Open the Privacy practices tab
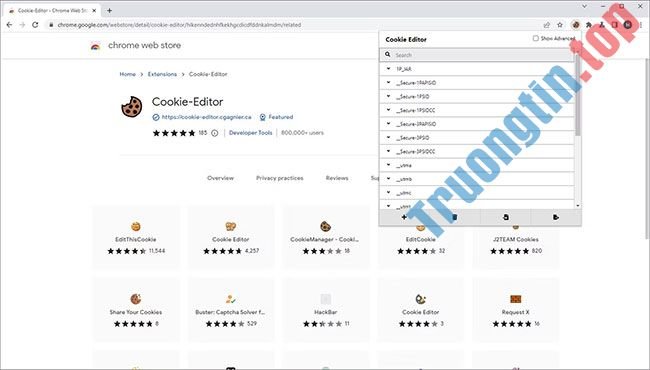Image resolution: width=650 pixels, height=370 pixels. [x=280, y=178]
